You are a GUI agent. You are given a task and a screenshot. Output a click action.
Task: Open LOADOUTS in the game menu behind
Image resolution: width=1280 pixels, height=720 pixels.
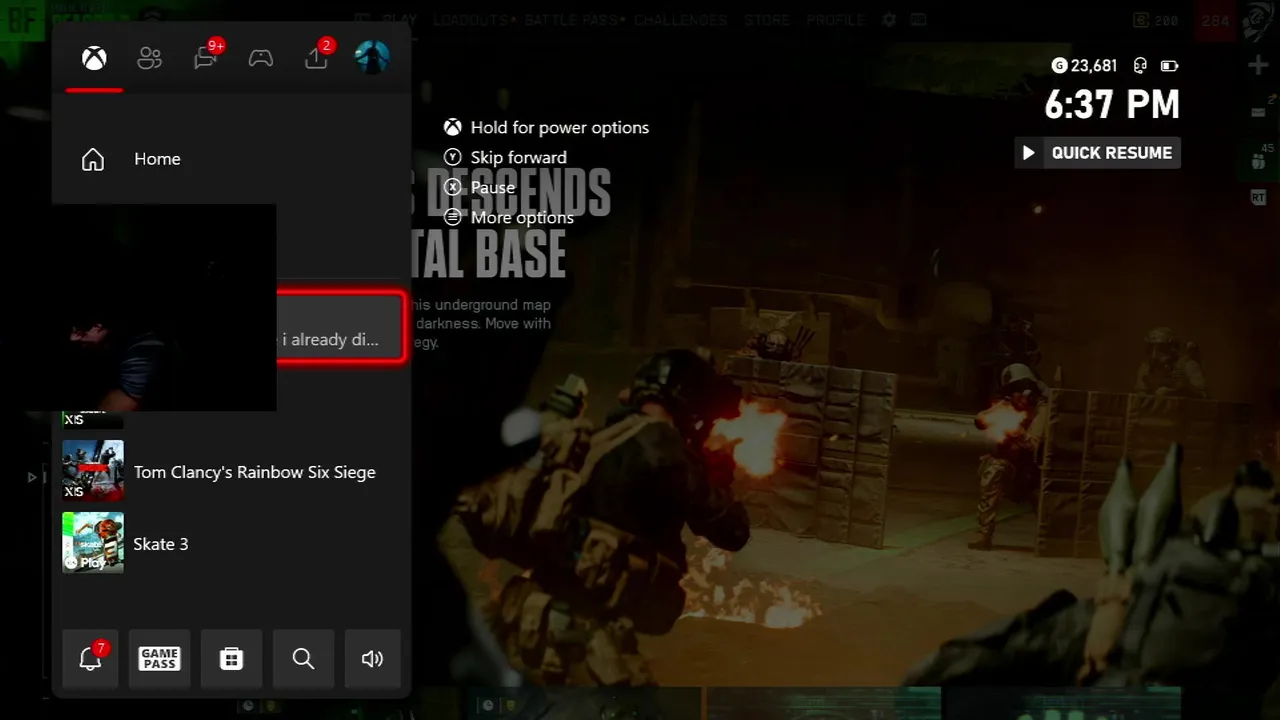click(472, 20)
